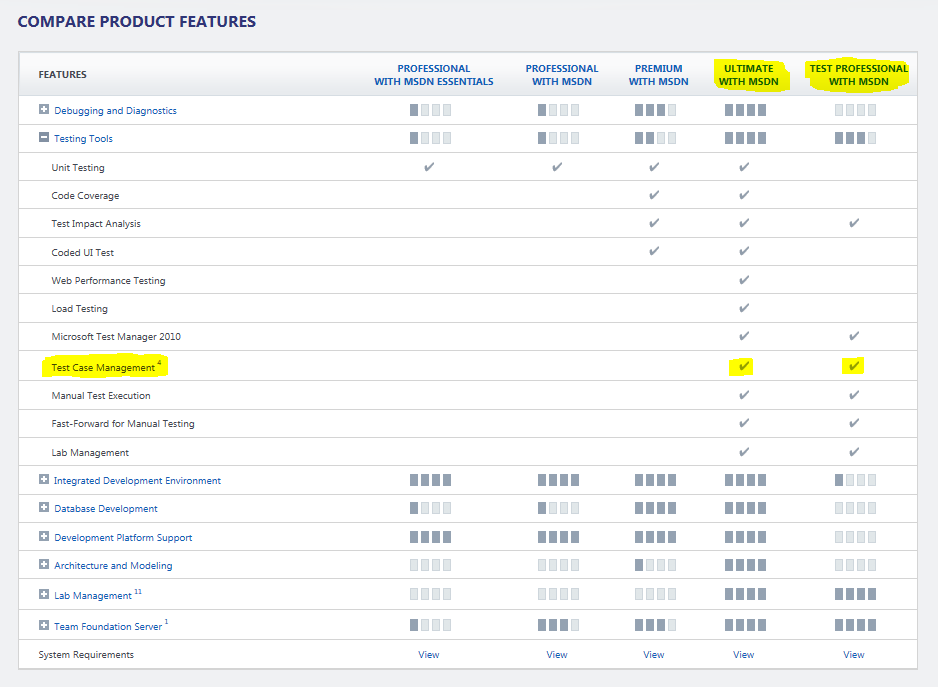The height and width of the screenshot is (687, 938).
Task: Select Ultimate with MSDN column header
Action: [748, 75]
